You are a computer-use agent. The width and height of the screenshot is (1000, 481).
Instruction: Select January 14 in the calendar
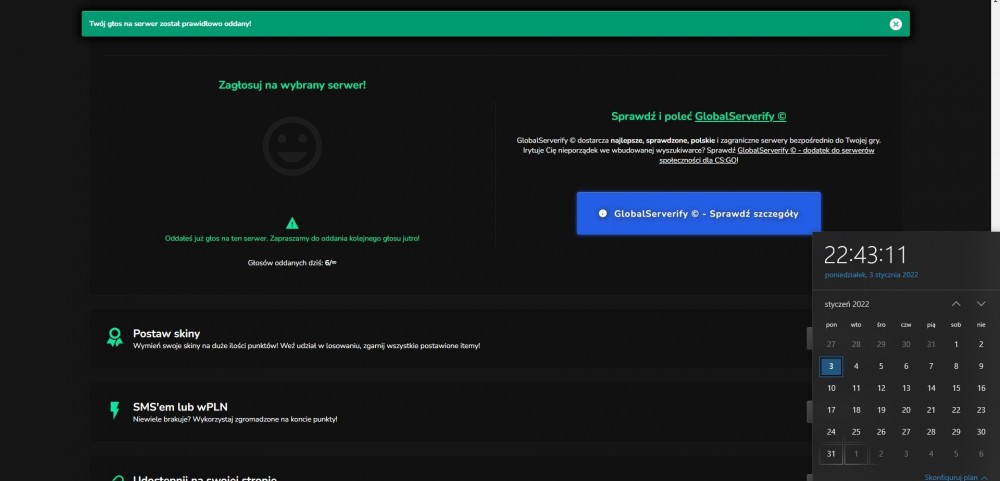click(931, 388)
